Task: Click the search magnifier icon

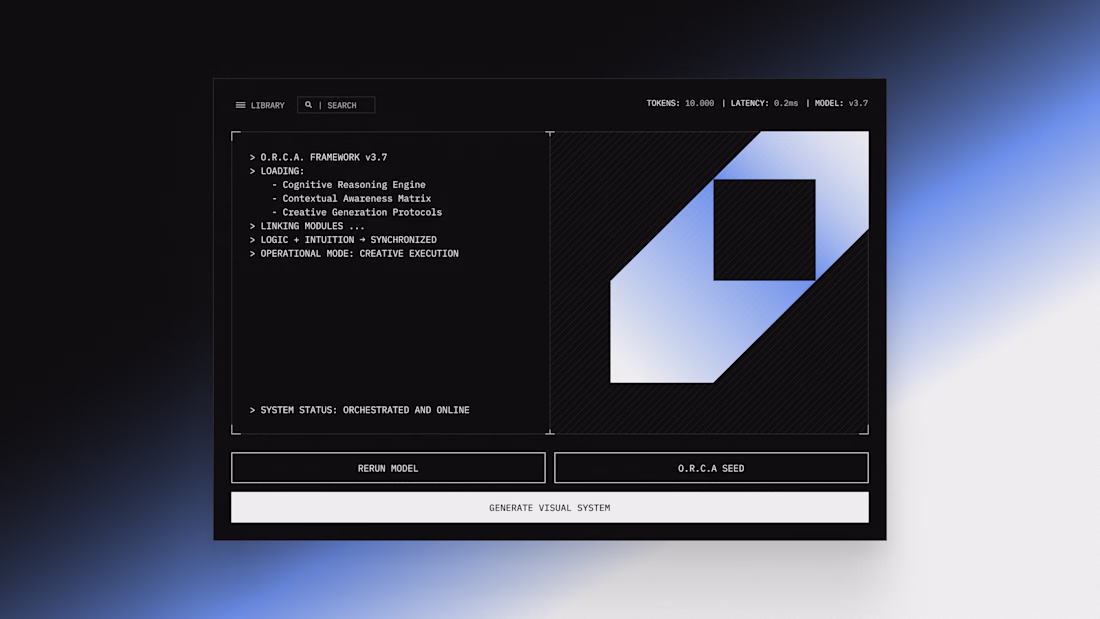Action: 308,105
